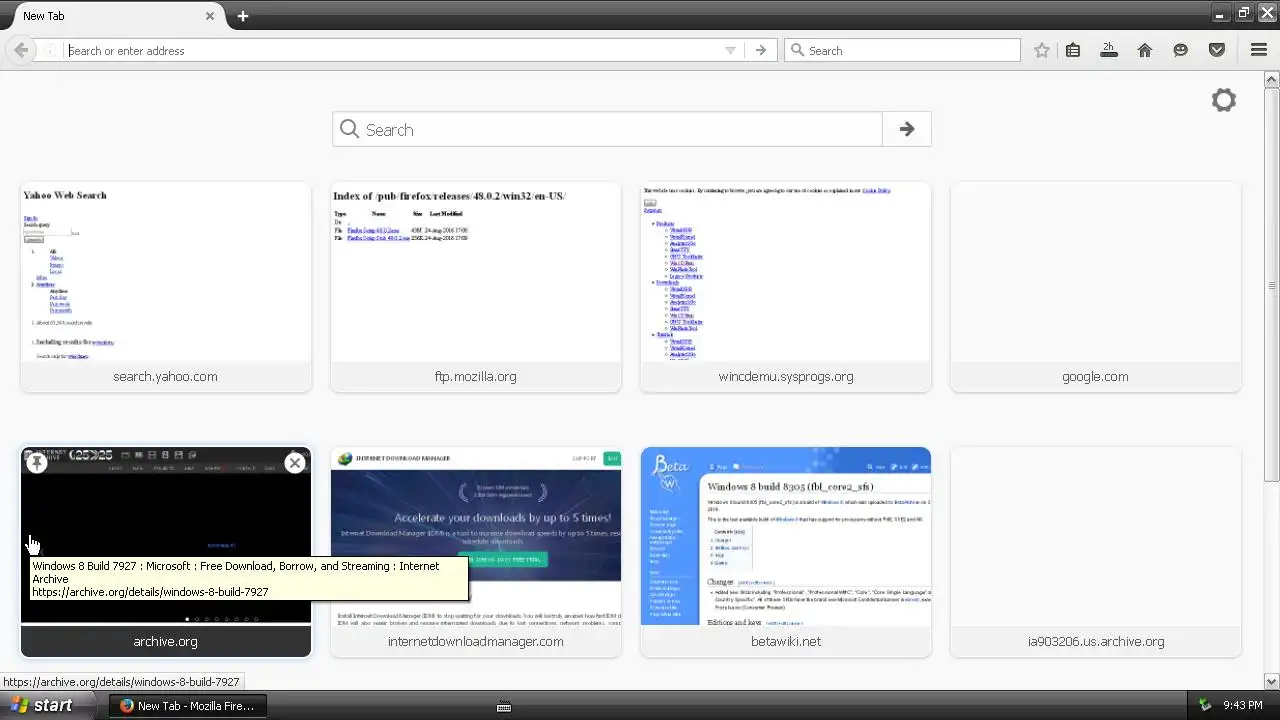Focus the new tab page Search field
1280x720 pixels.
pyautogui.click(x=608, y=129)
